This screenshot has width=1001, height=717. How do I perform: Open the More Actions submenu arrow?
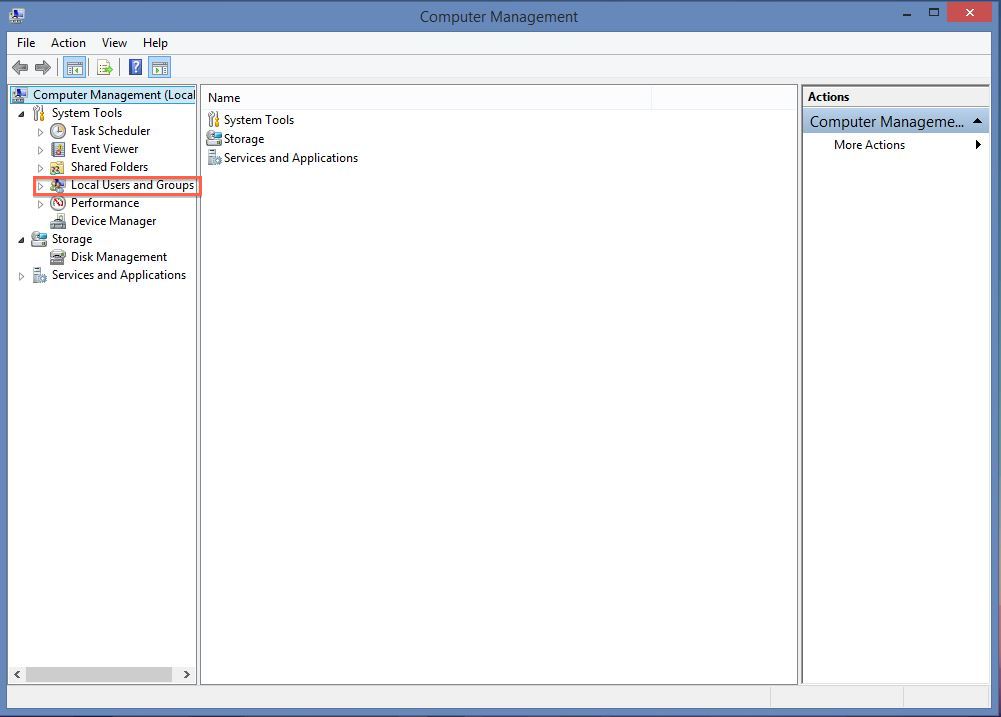click(978, 145)
